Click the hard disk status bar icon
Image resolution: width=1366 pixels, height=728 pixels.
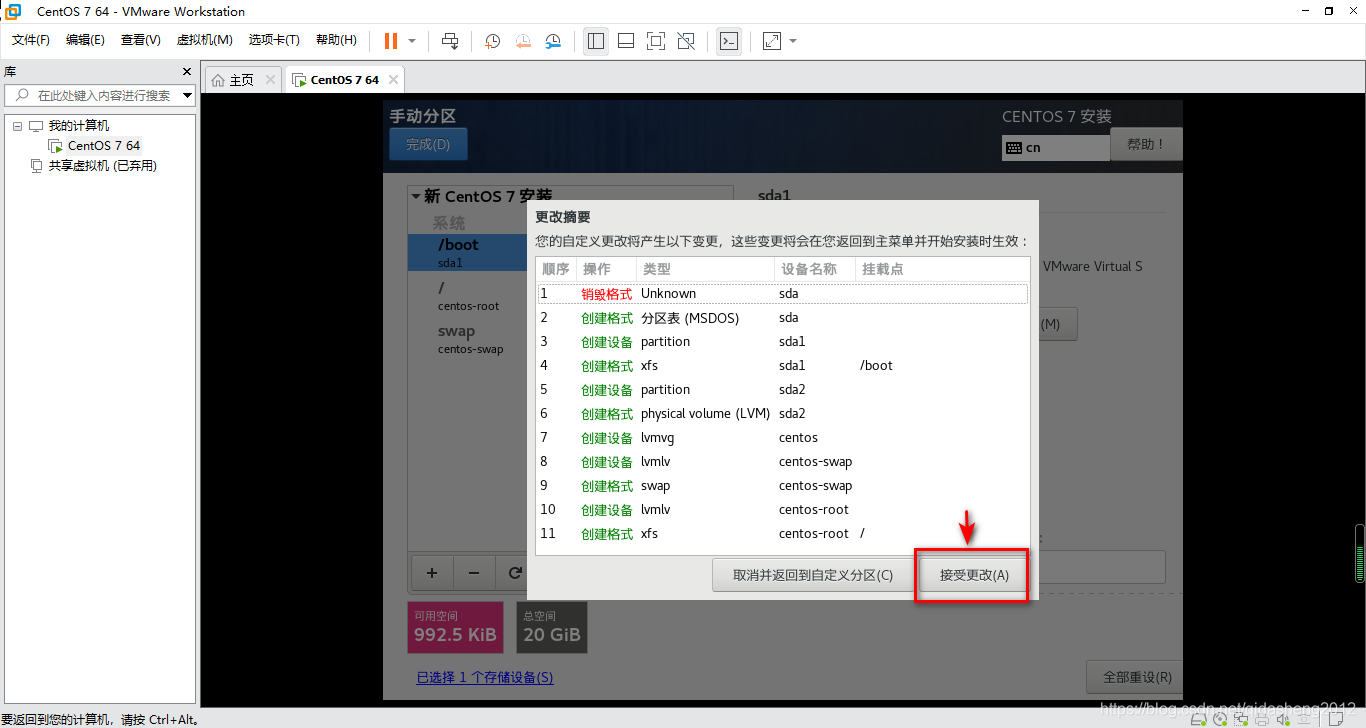click(1198, 719)
